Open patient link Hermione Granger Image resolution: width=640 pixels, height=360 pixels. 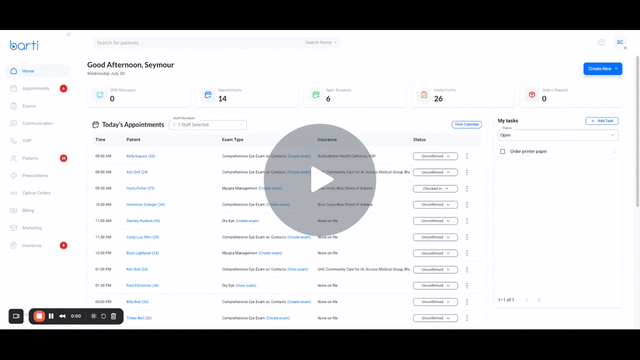(x=145, y=205)
